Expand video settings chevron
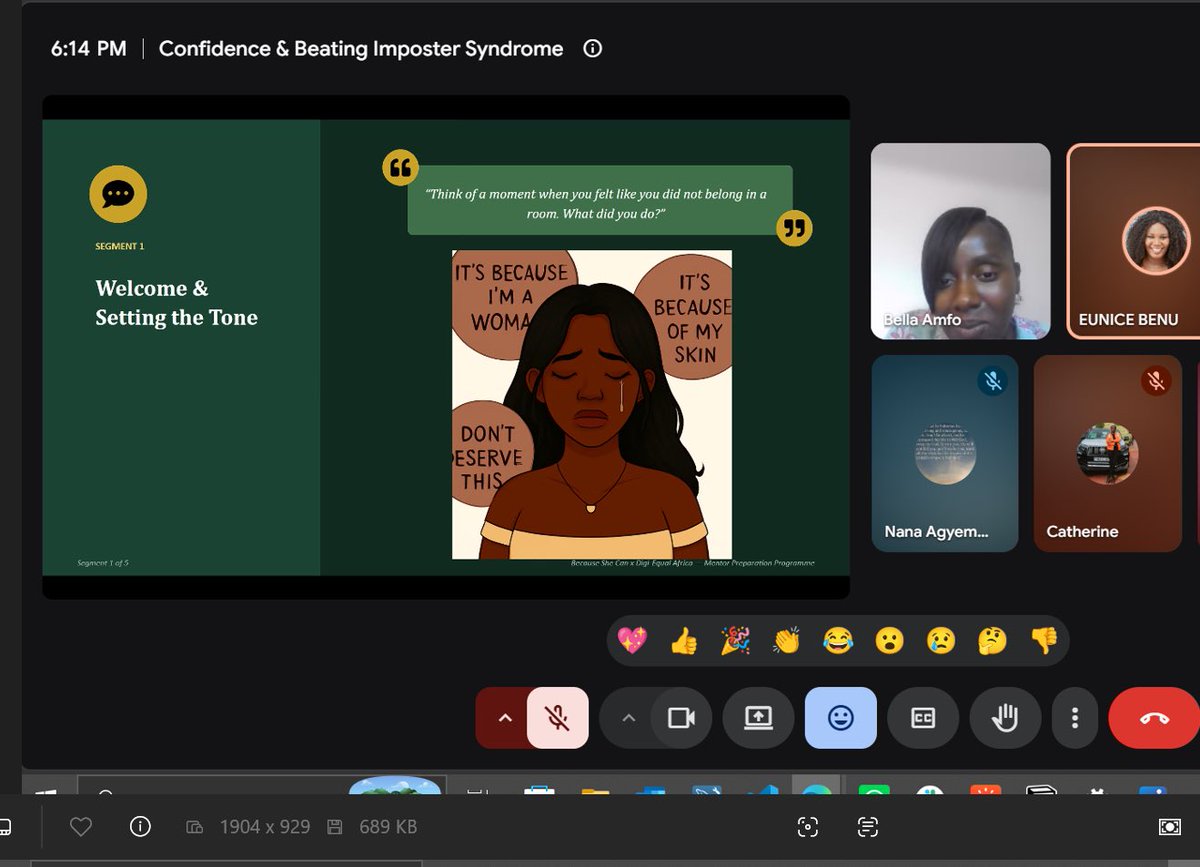 [628, 718]
